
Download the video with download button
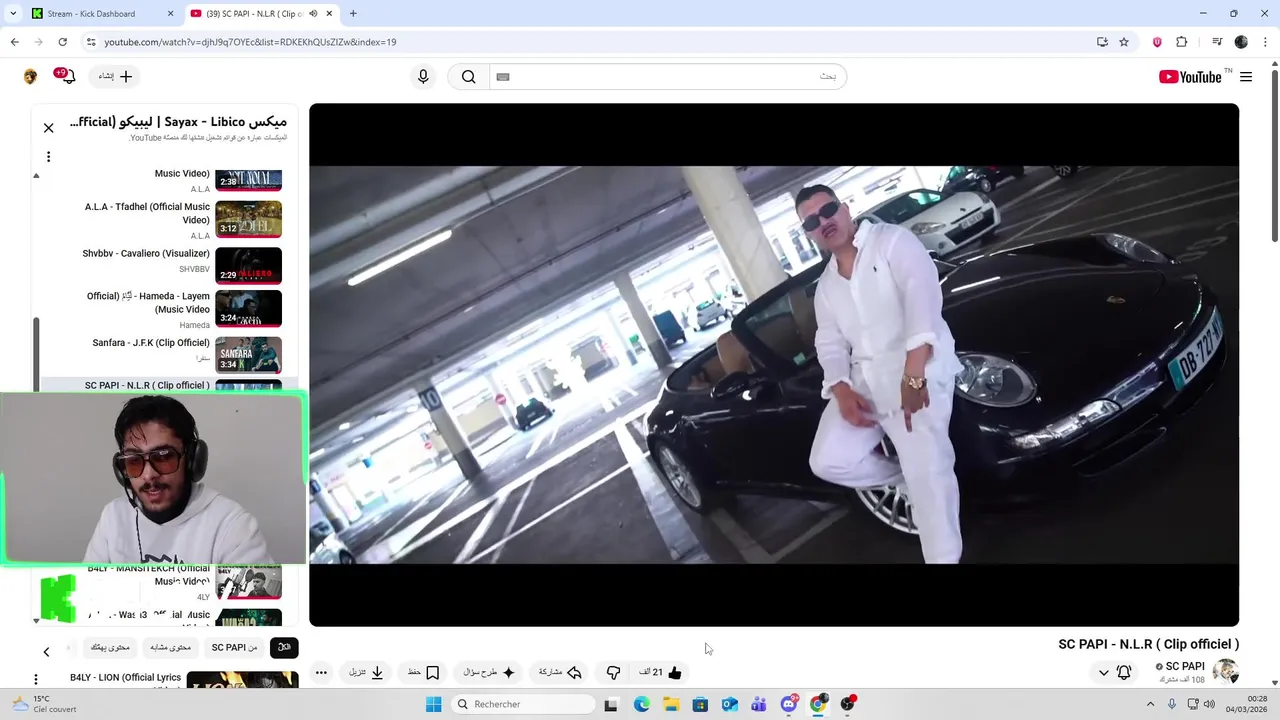(x=366, y=673)
